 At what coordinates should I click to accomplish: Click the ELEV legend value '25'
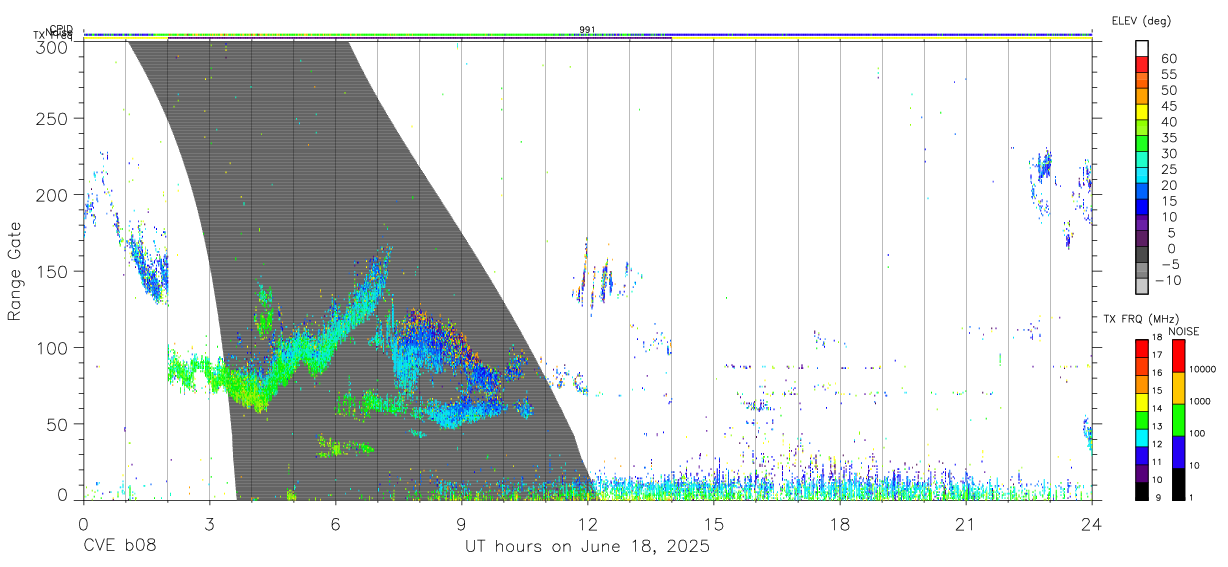click(x=1168, y=170)
